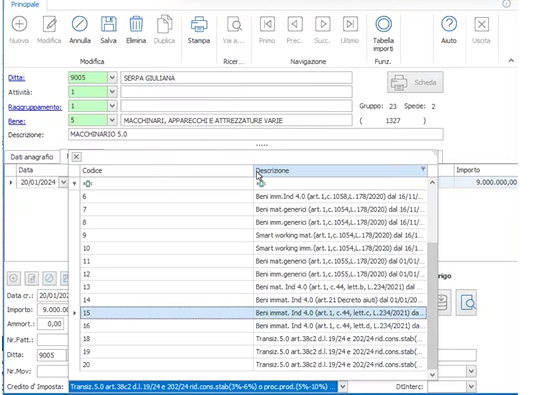Click the Importo cell 9.000.000,00
This screenshot has height=395, width=551.
coord(486,182)
